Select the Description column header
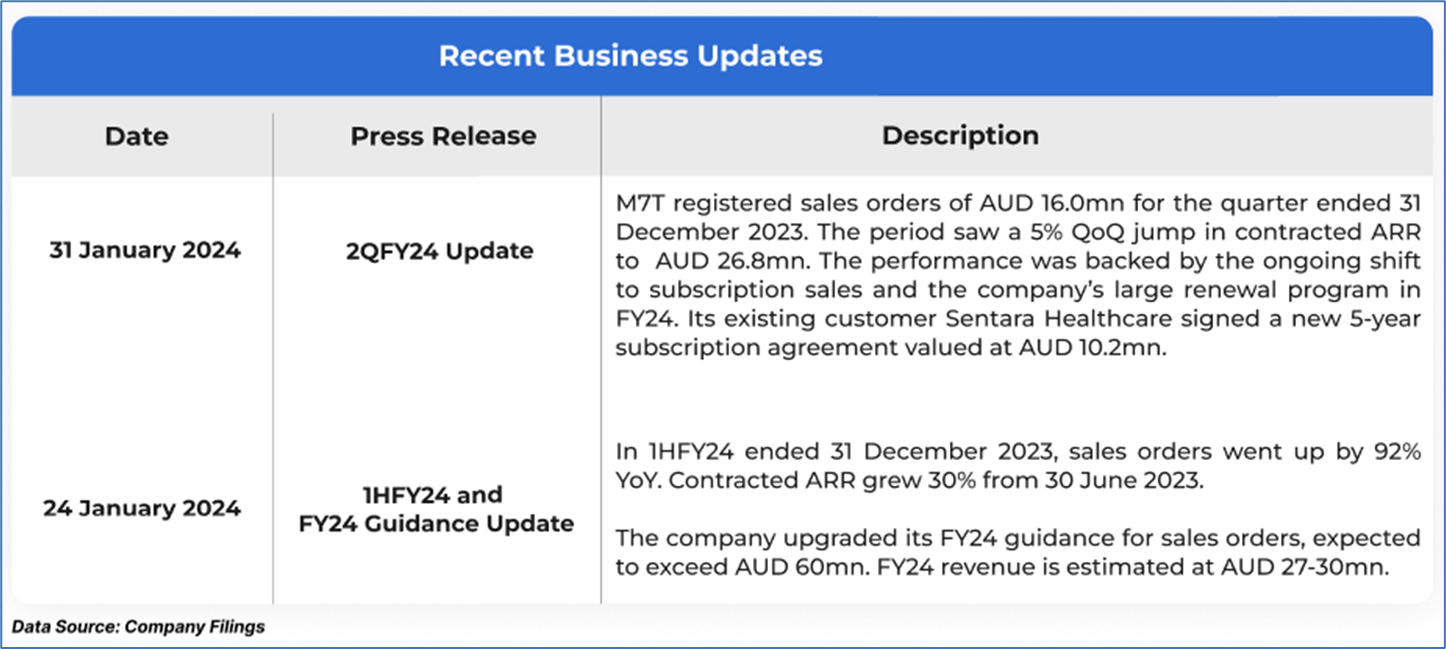The height and width of the screenshot is (649, 1446). click(x=960, y=136)
